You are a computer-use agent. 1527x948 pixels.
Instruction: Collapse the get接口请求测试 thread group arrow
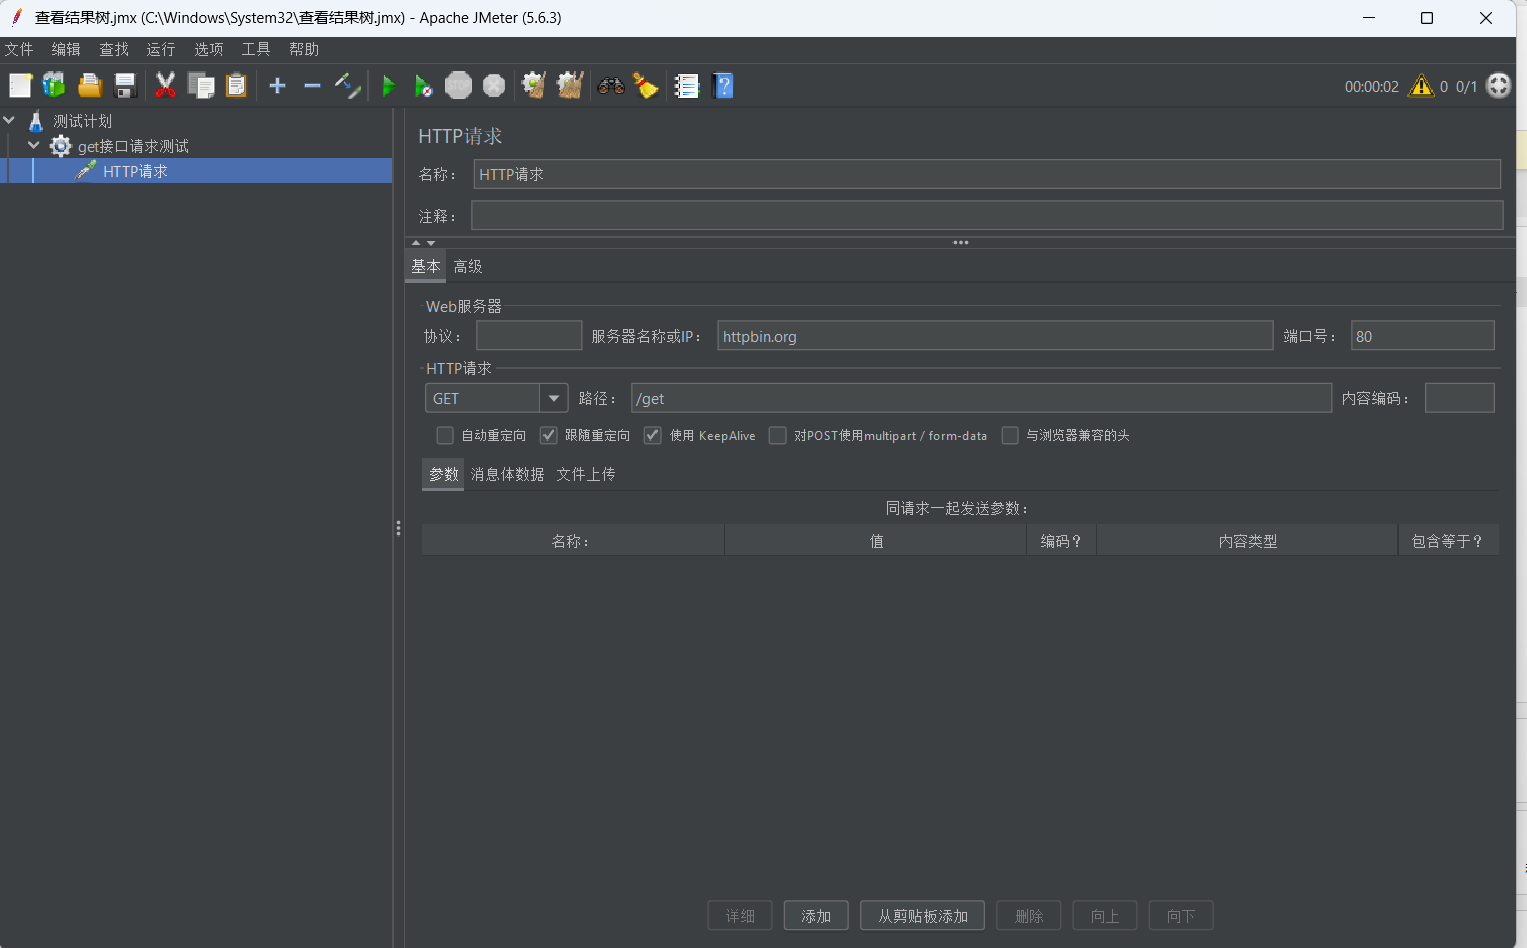click(x=34, y=145)
